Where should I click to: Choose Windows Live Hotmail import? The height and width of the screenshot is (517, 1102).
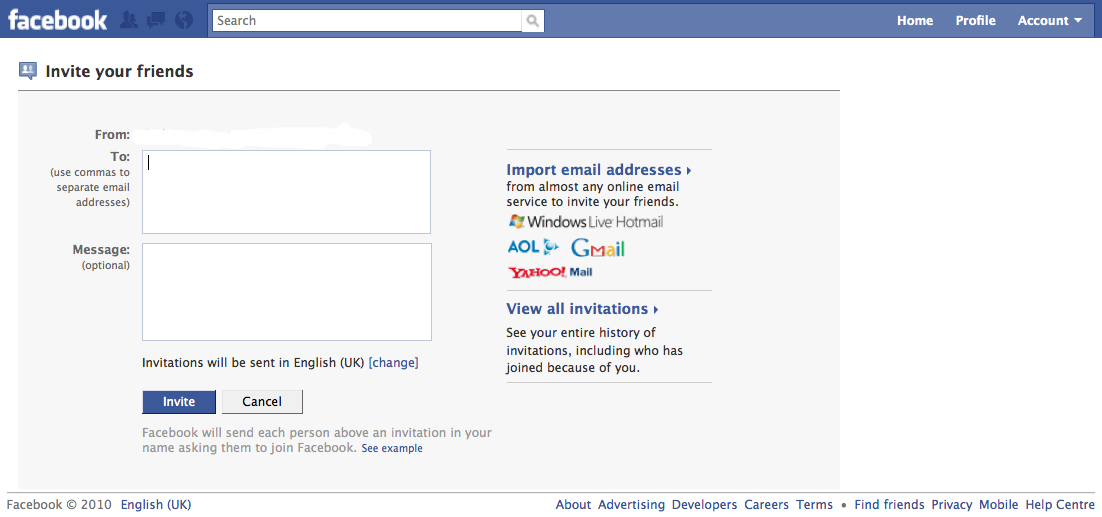pos(585,222)
